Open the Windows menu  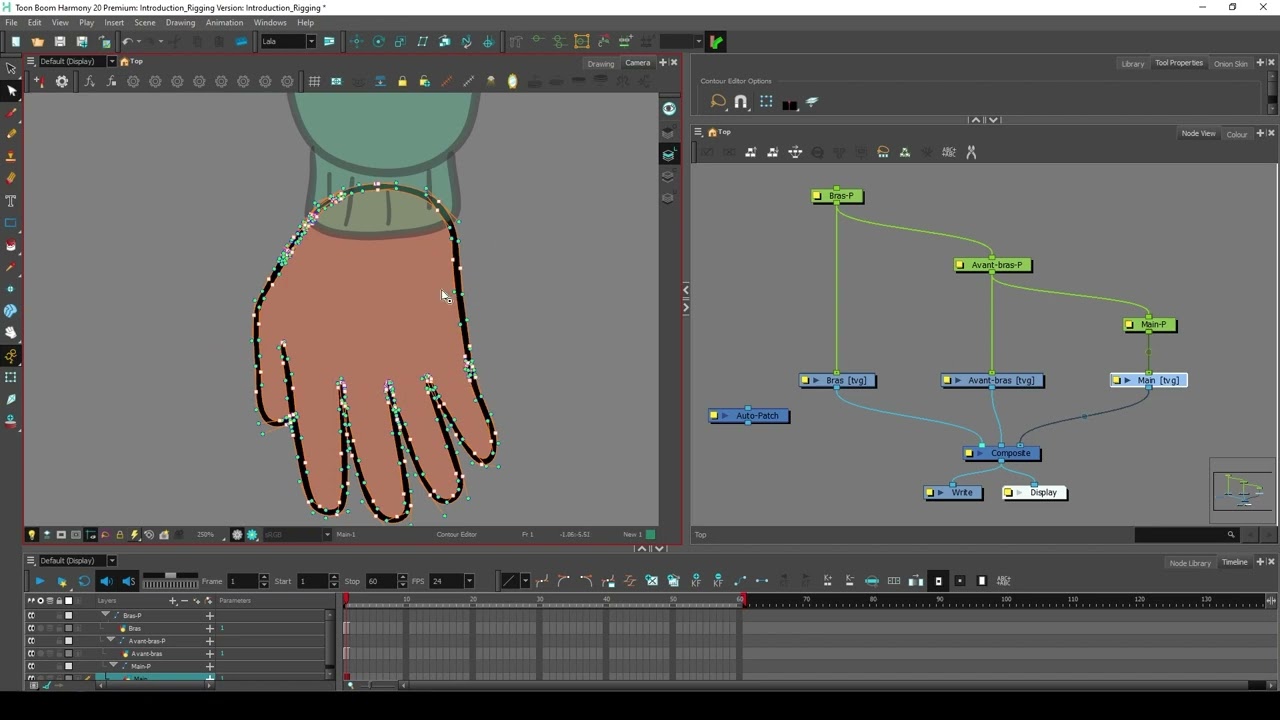pos(270,22)
